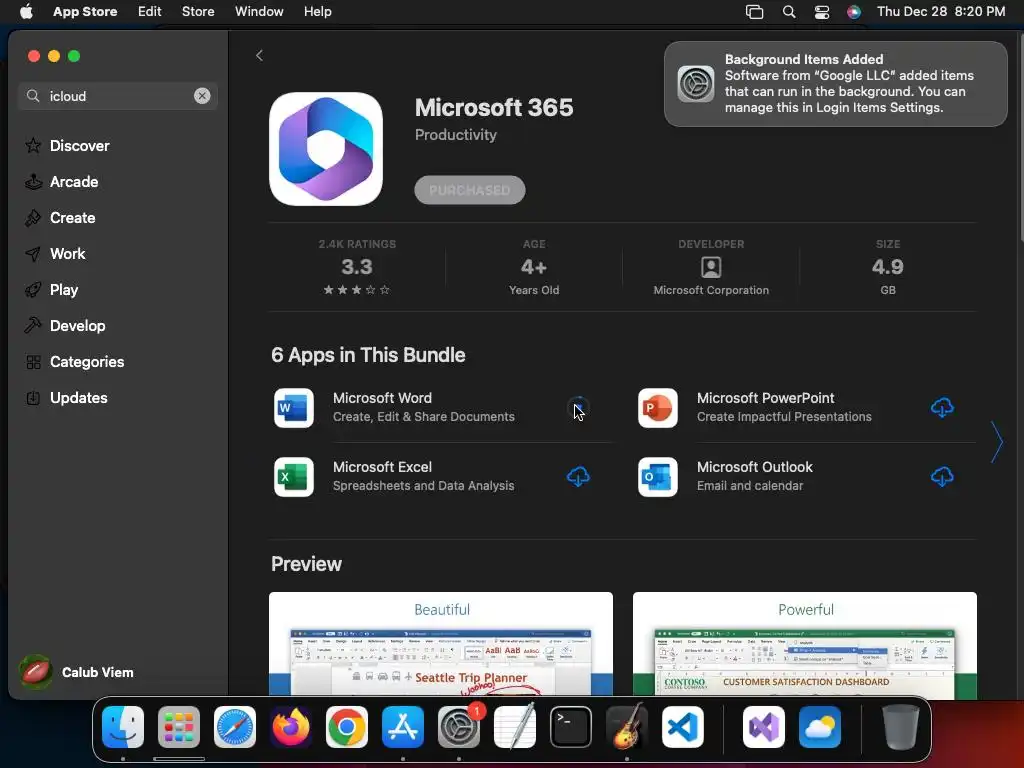The height and width of the screenshot is (768, 1024).
Task: Open Categories in the sidebar
Action: (74, 361)
